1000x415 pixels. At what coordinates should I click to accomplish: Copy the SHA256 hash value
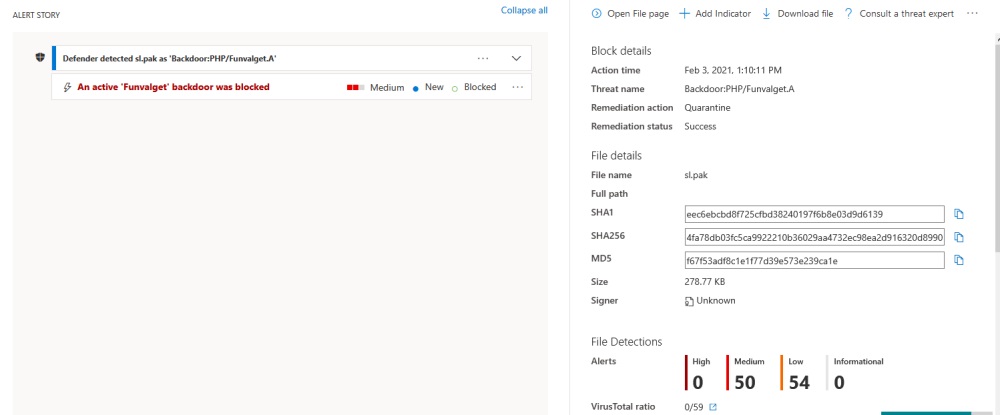coord(958,237)
